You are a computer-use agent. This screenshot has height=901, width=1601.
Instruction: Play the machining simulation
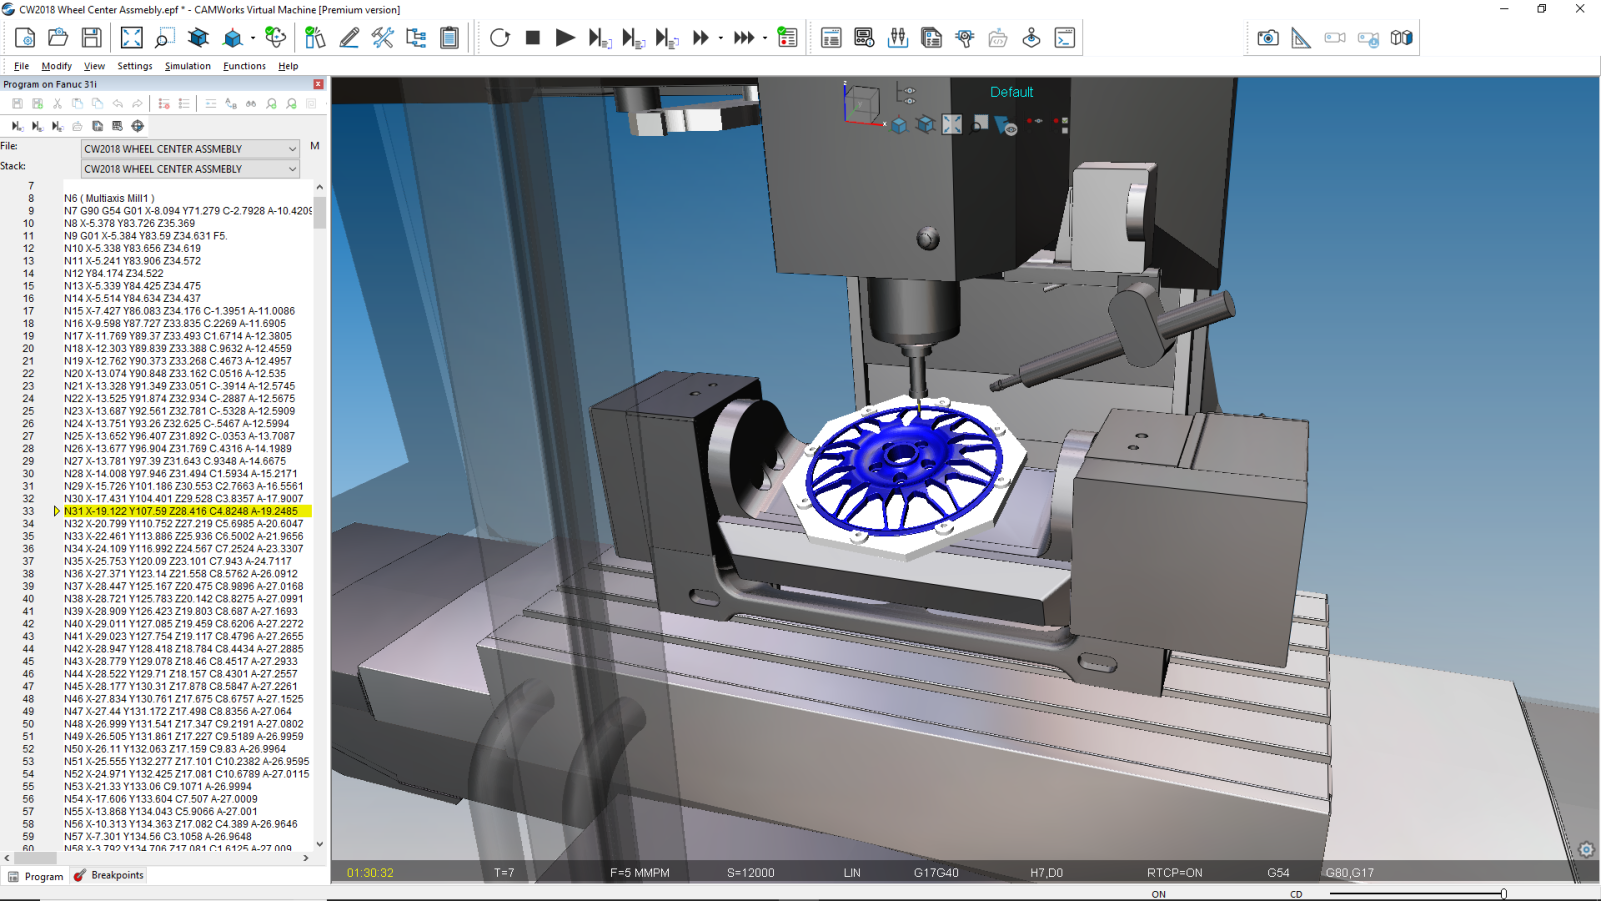pyautogui.click(x=564, y=37)
